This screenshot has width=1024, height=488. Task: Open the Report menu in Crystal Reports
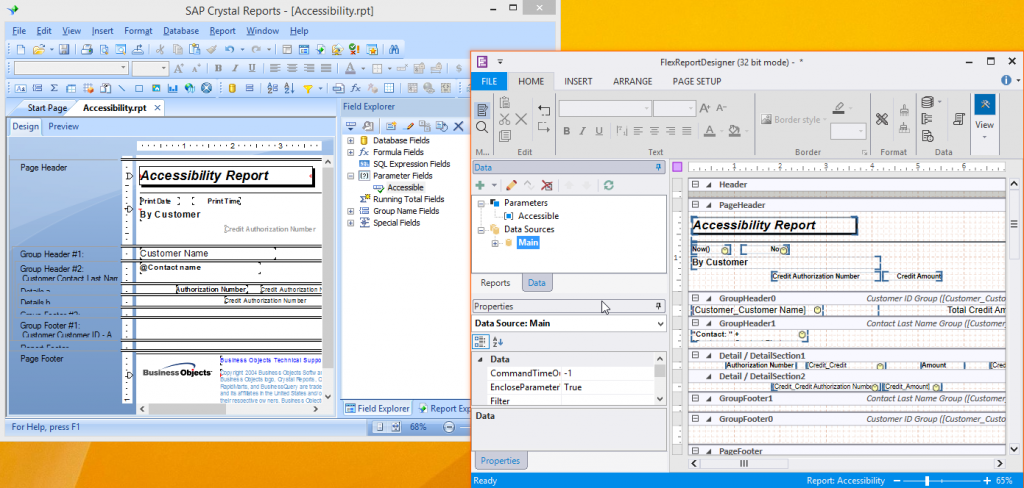[223, 31]
